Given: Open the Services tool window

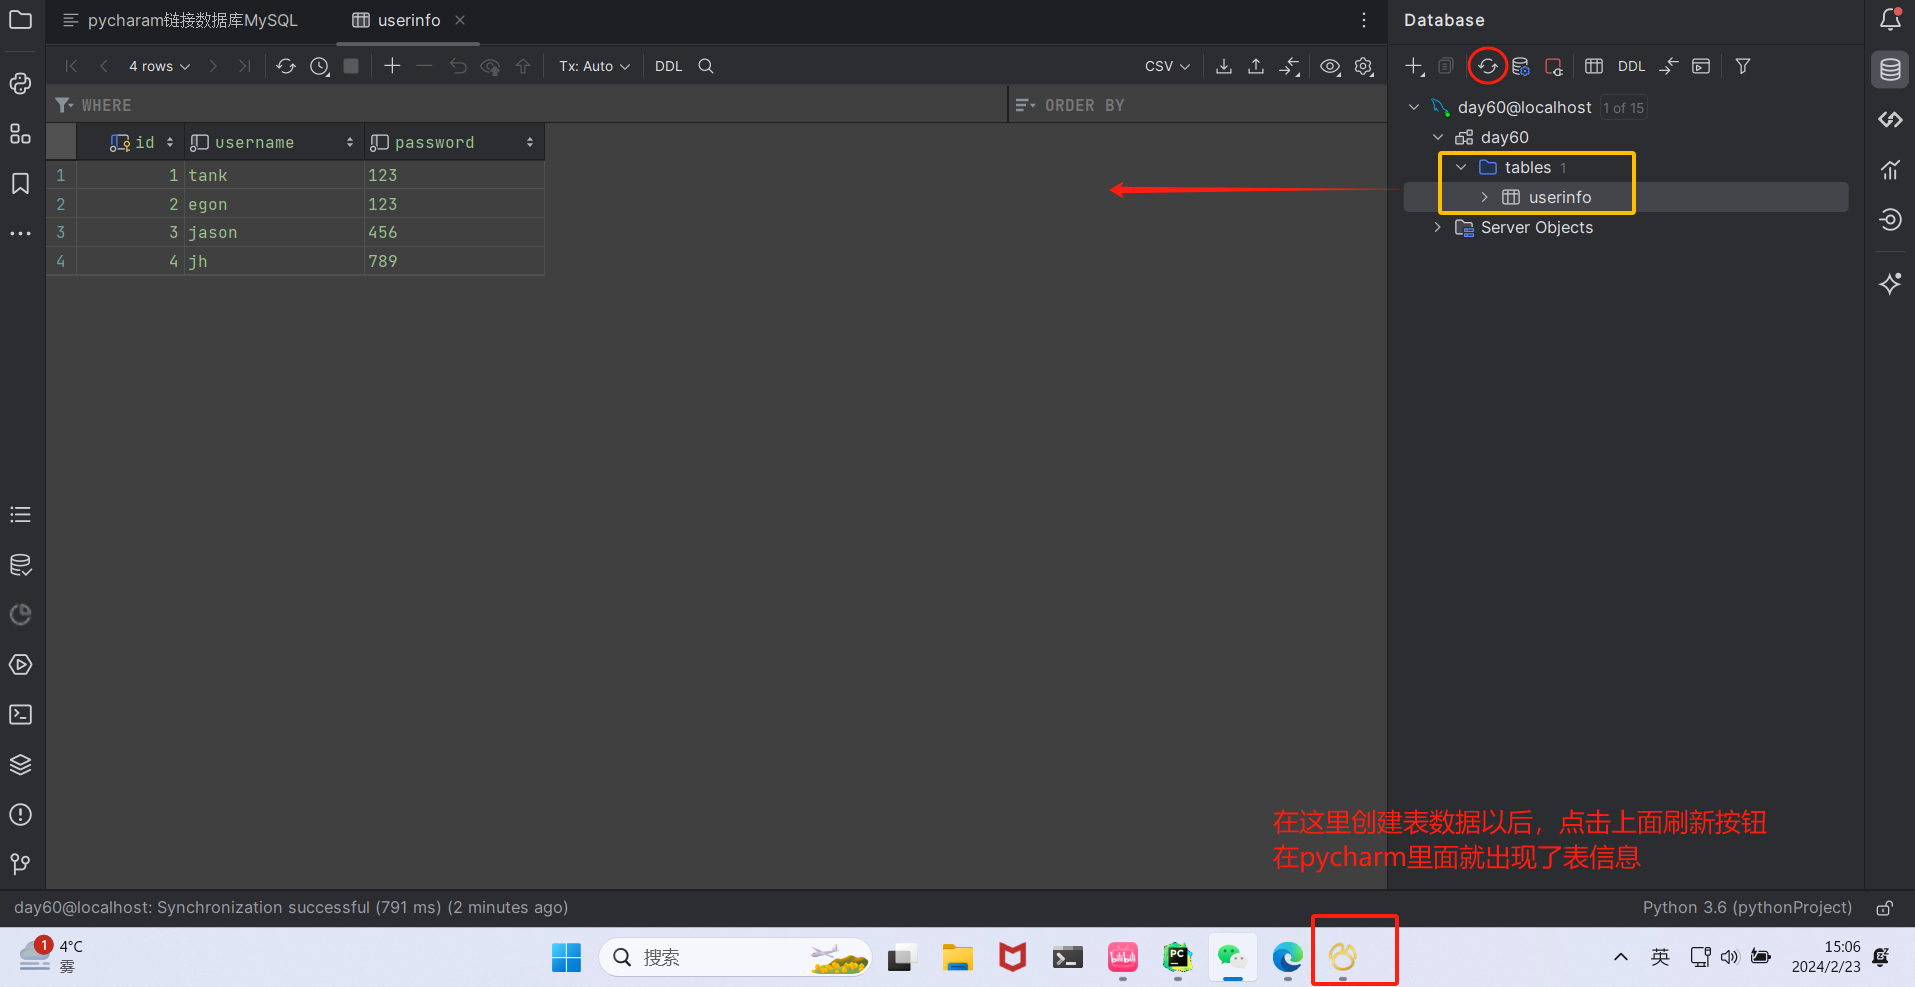Looking at the screenshot, I should (x=20, y=665).
